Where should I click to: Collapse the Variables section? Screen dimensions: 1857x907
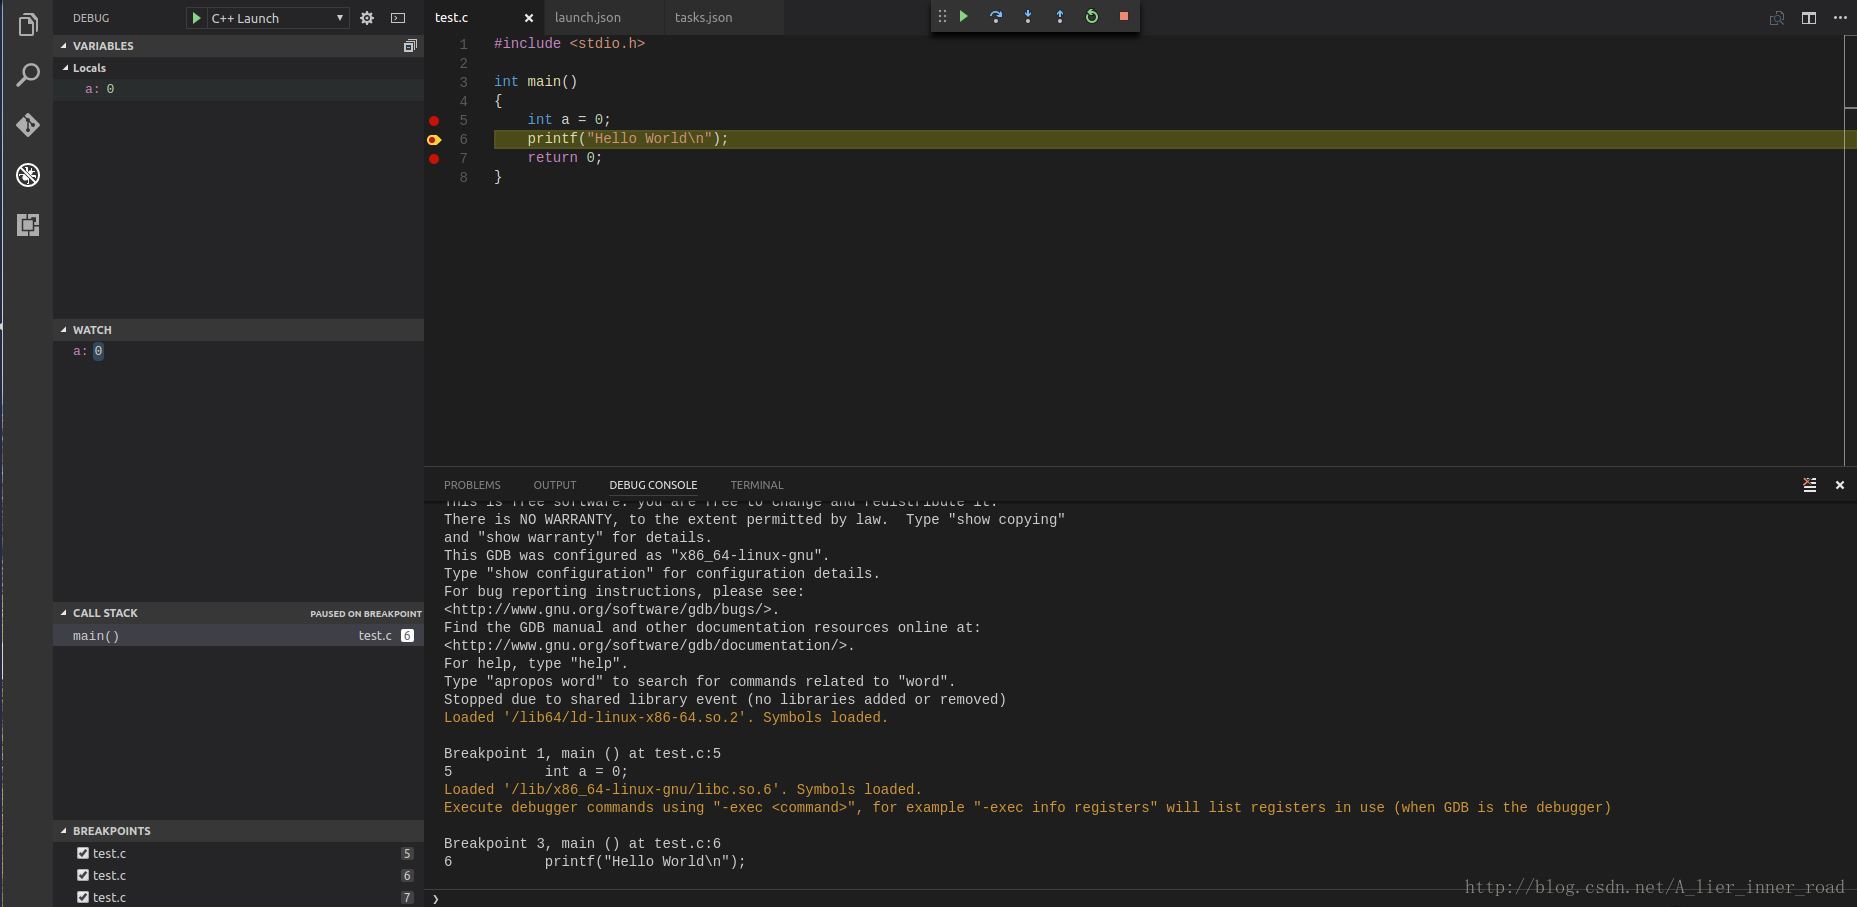239,46
